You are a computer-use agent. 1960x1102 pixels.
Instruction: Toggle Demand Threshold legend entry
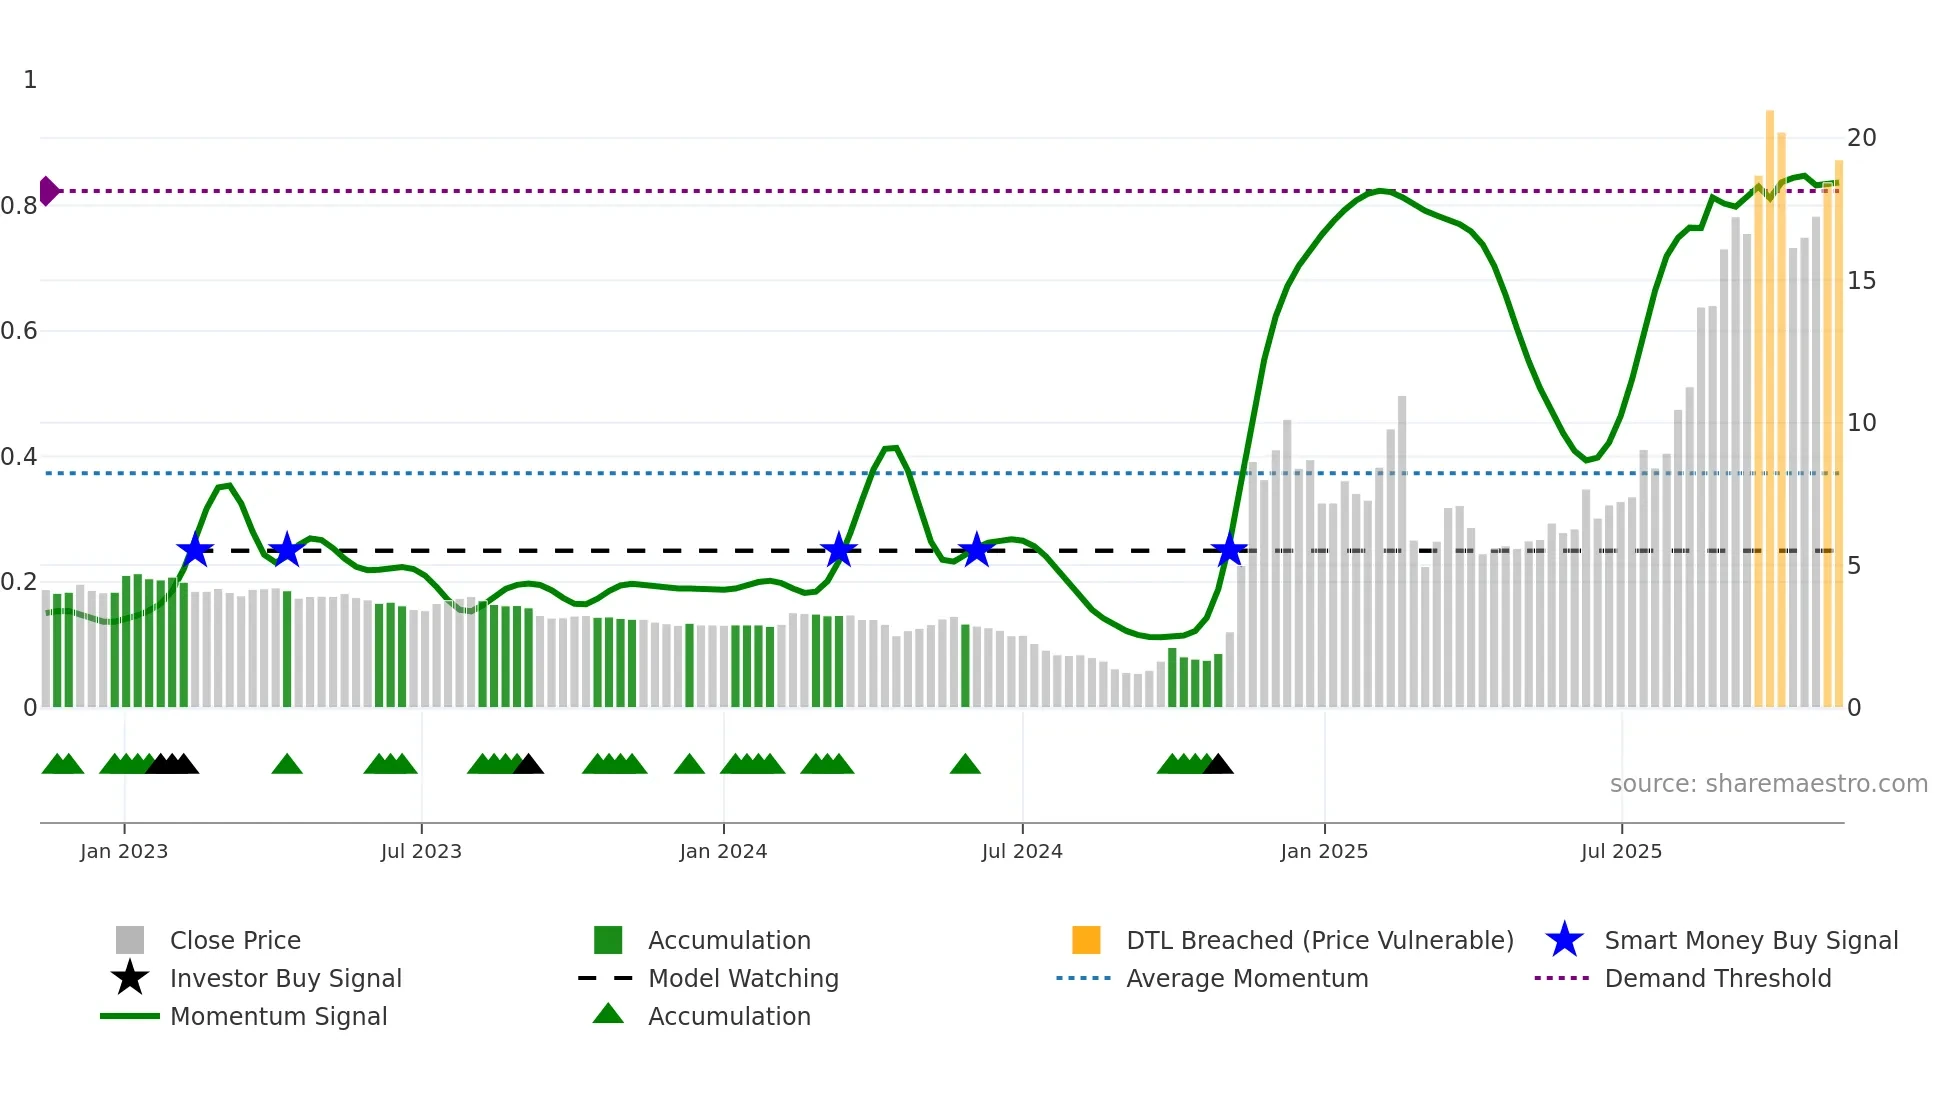[1717, 978]
